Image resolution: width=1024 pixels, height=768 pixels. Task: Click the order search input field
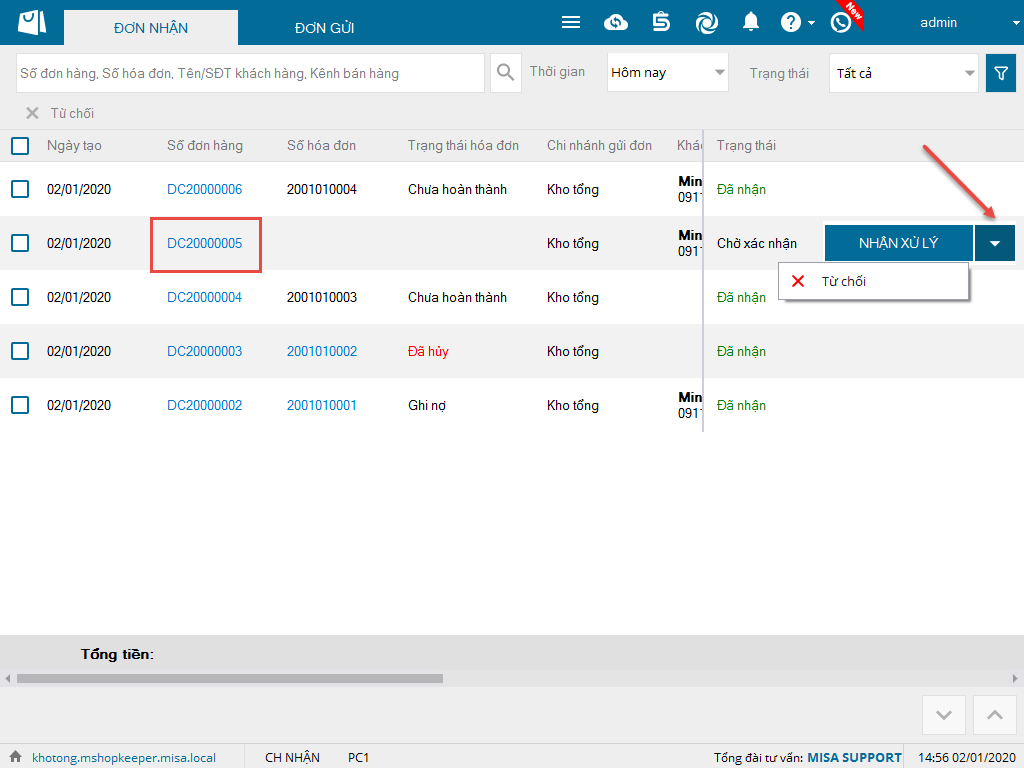click(250, 73)
